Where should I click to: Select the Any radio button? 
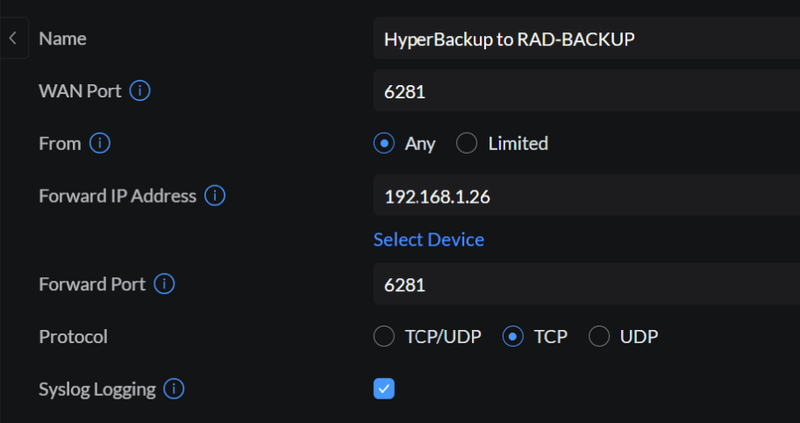point(384,144)
